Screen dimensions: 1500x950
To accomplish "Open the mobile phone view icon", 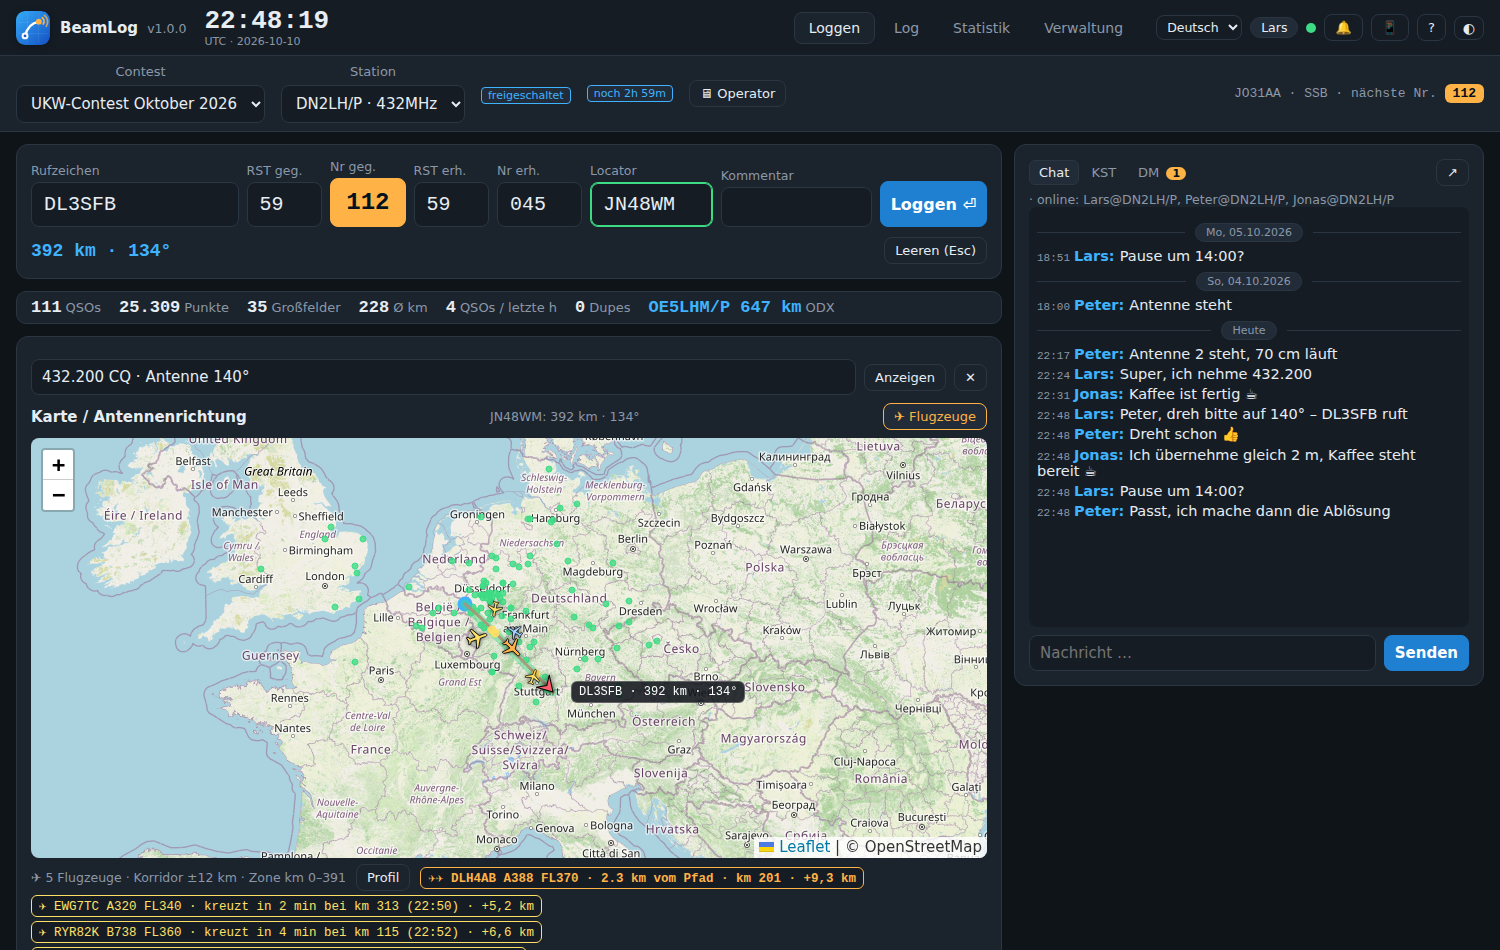I will pos(1390,28).
